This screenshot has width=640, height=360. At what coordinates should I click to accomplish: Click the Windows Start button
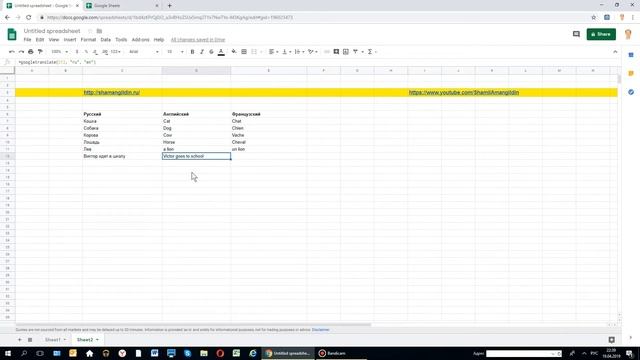click(x=8, y=353)
